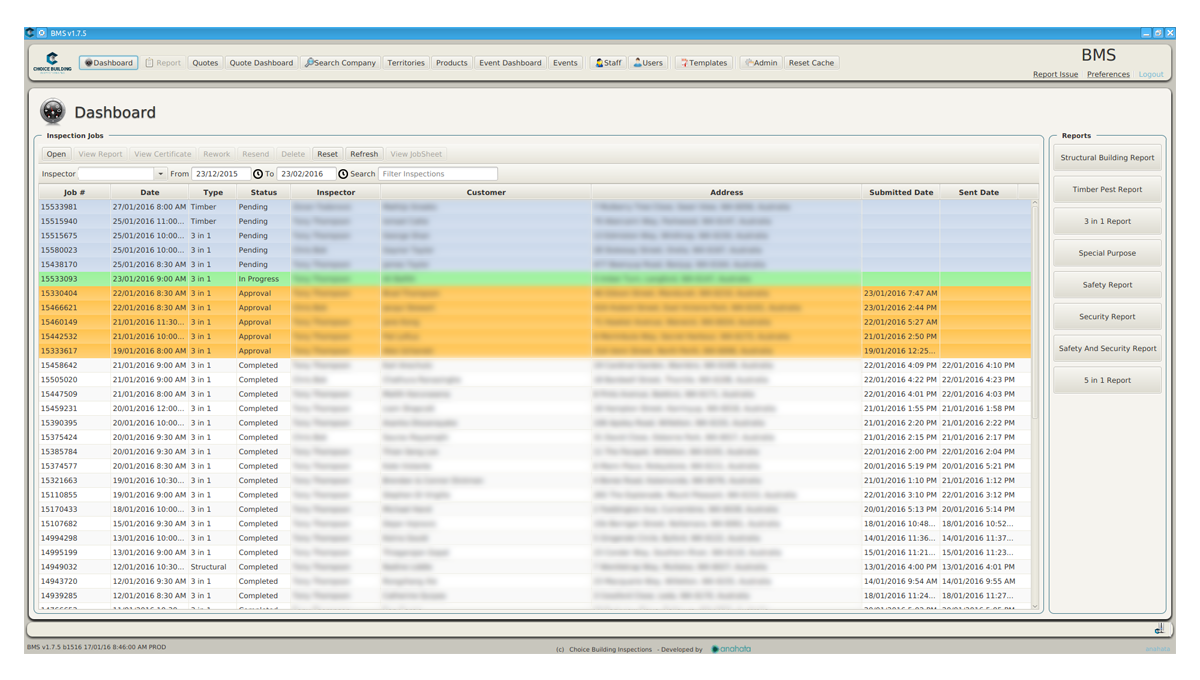1200x680 pixels.
Task: Sort by the Date column header
Action: [x=149, y=192]
